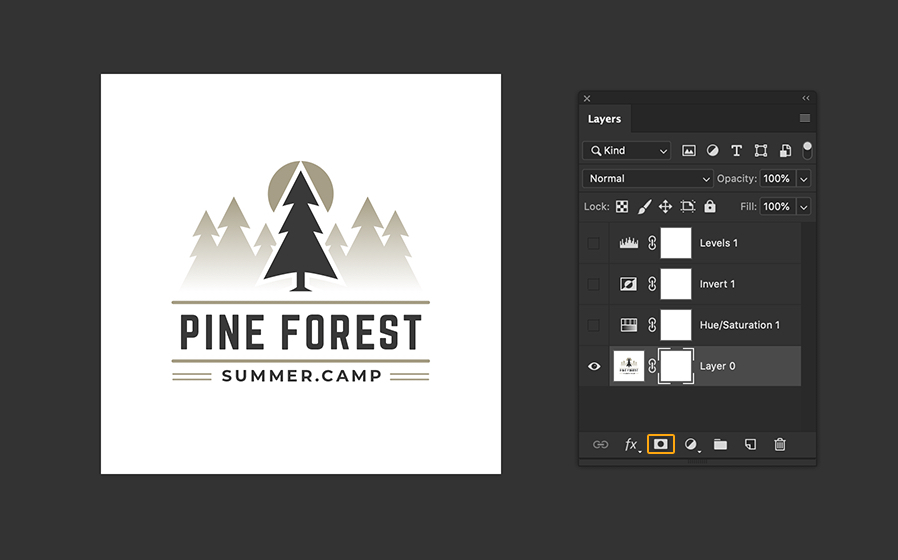
Task: Select the Invert 1 layer name
Action: pos(717,284)
